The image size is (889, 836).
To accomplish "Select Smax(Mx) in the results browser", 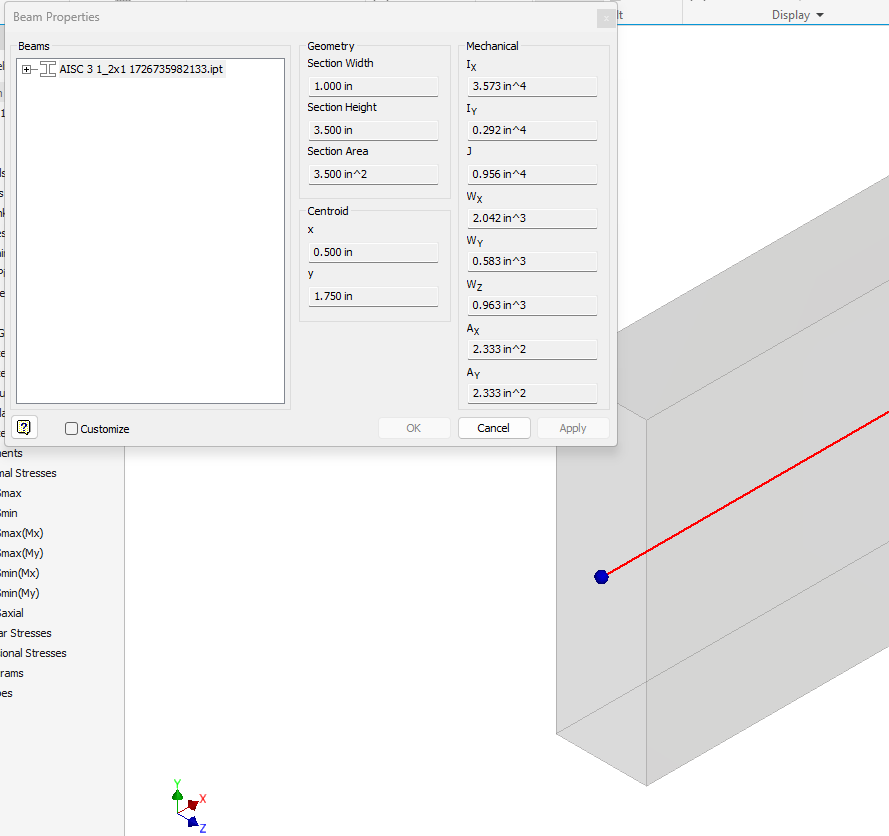I will [x=22, y=533].
